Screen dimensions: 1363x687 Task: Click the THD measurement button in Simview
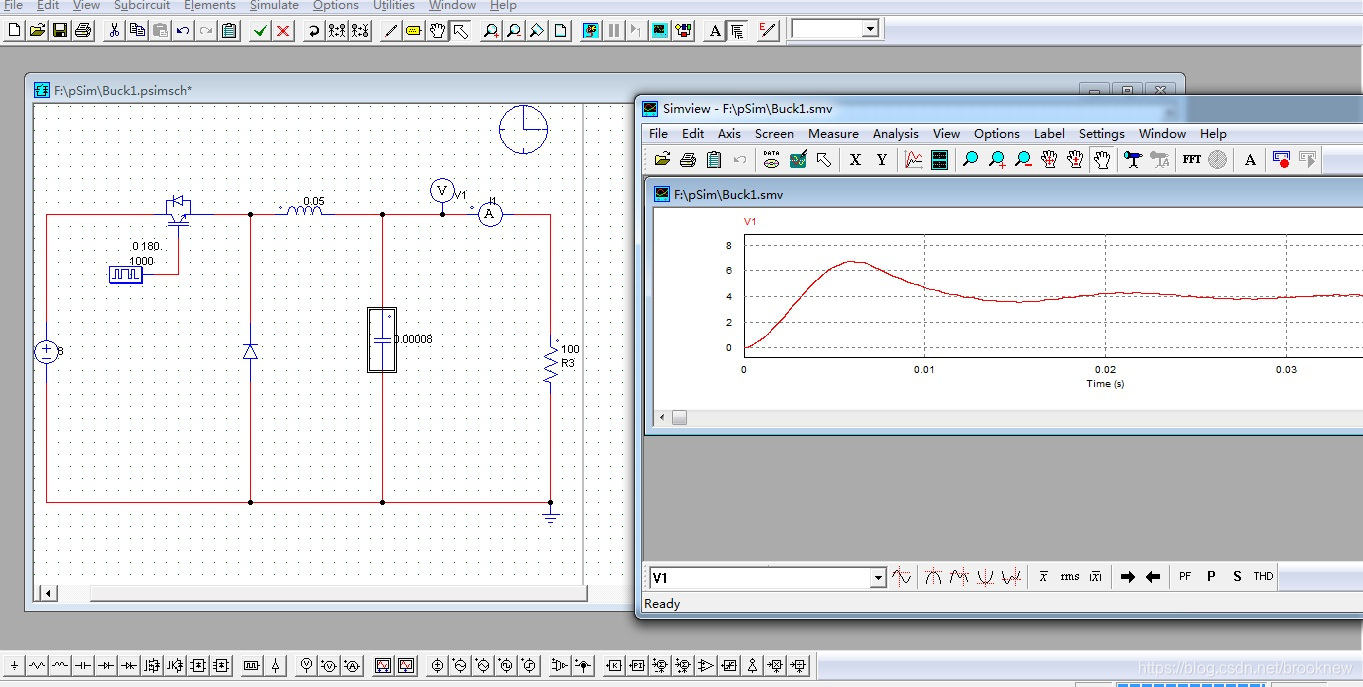1263,577
